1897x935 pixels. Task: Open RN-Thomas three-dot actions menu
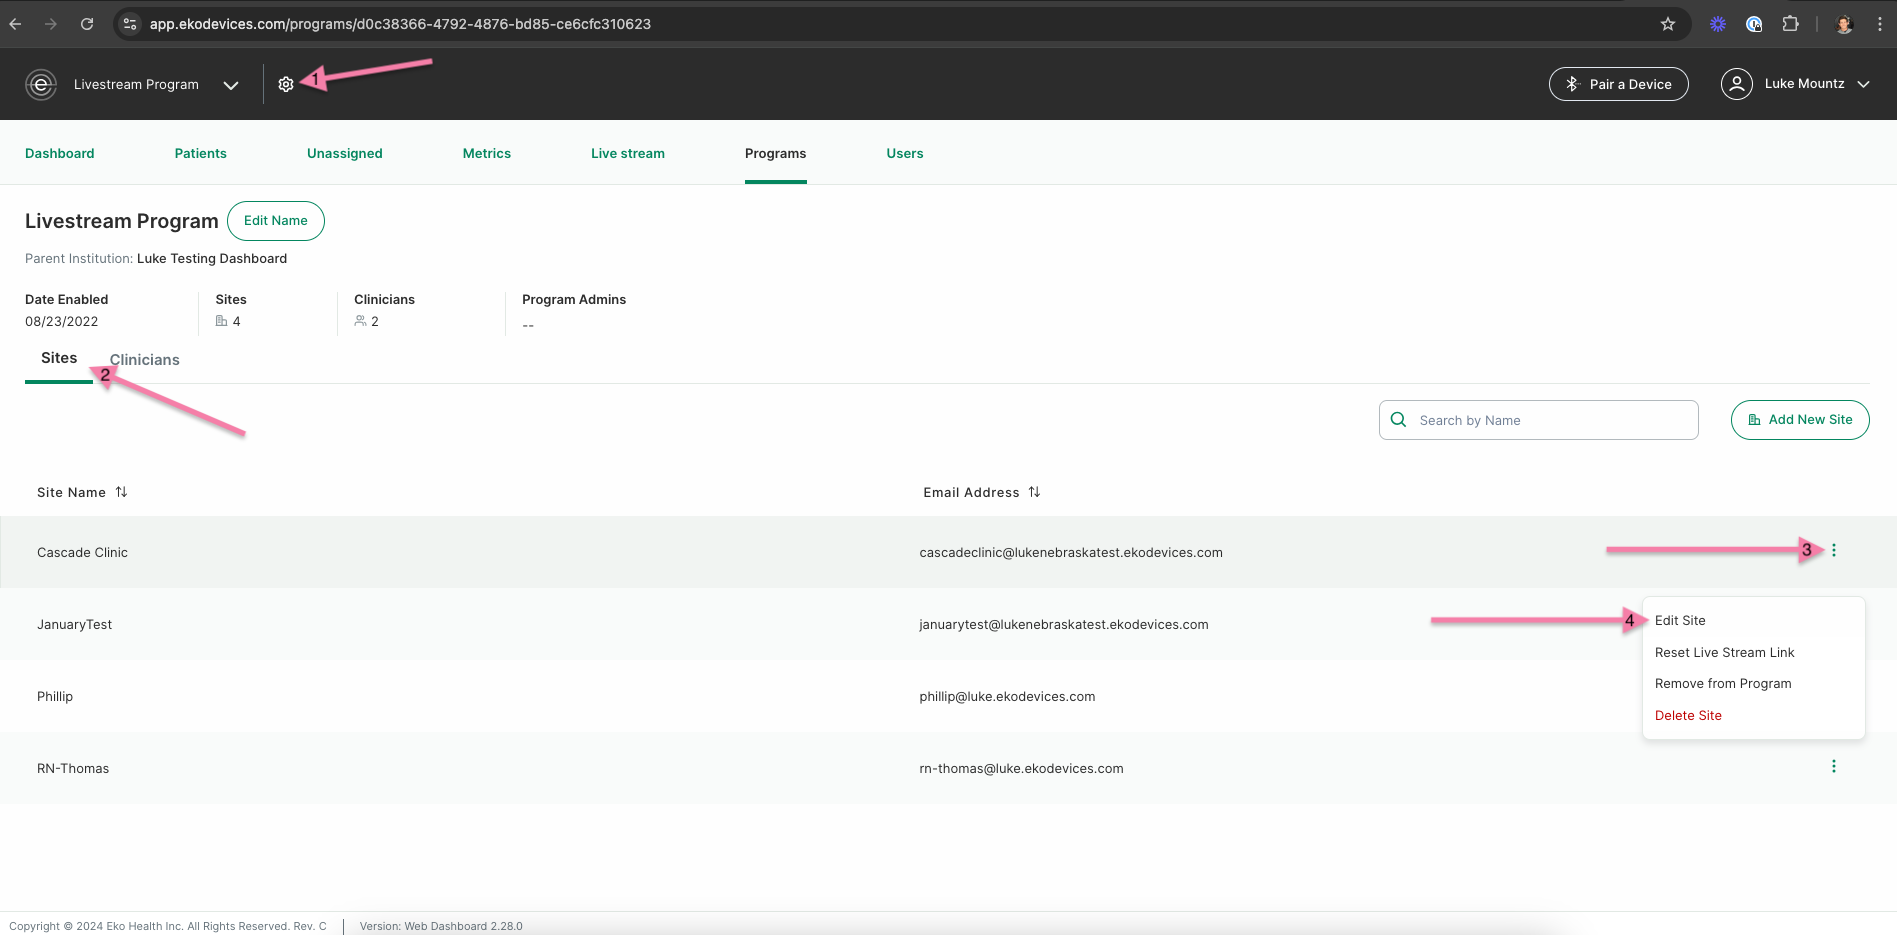click(x=1834, y=766)
